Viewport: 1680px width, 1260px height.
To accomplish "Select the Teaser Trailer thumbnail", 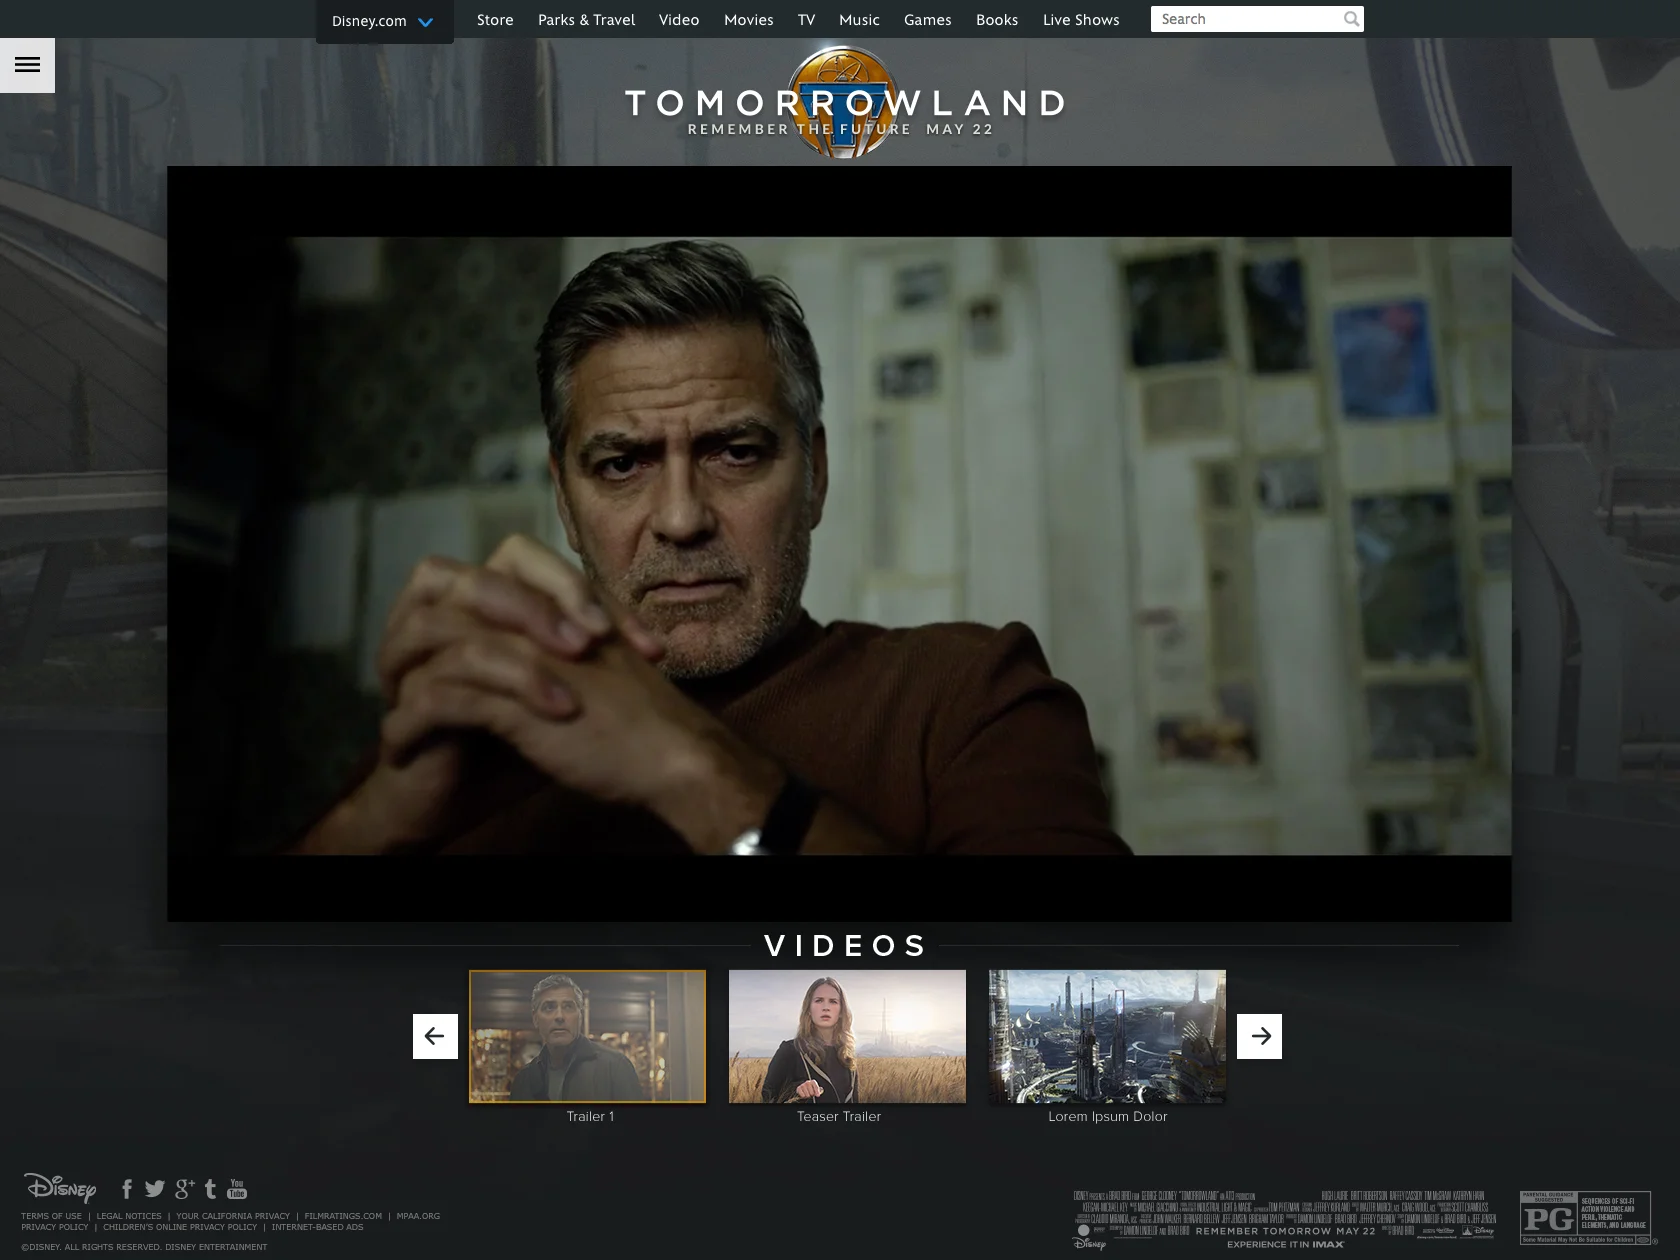I will click(847, 1036).
